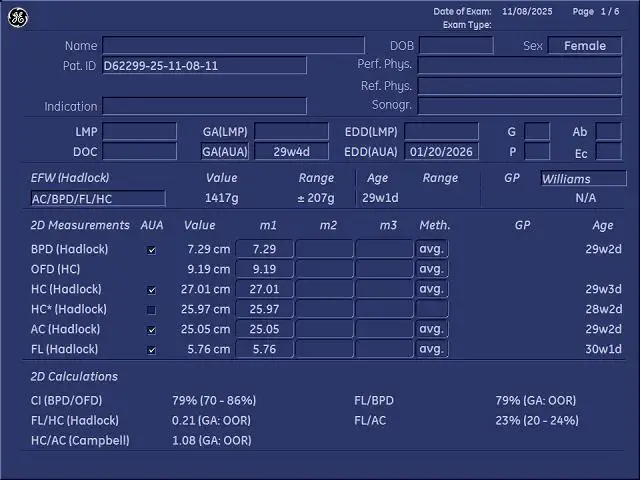This screenshot has height=480, width=640.
Task: Select the Indication text field
Action: (204, 106)
